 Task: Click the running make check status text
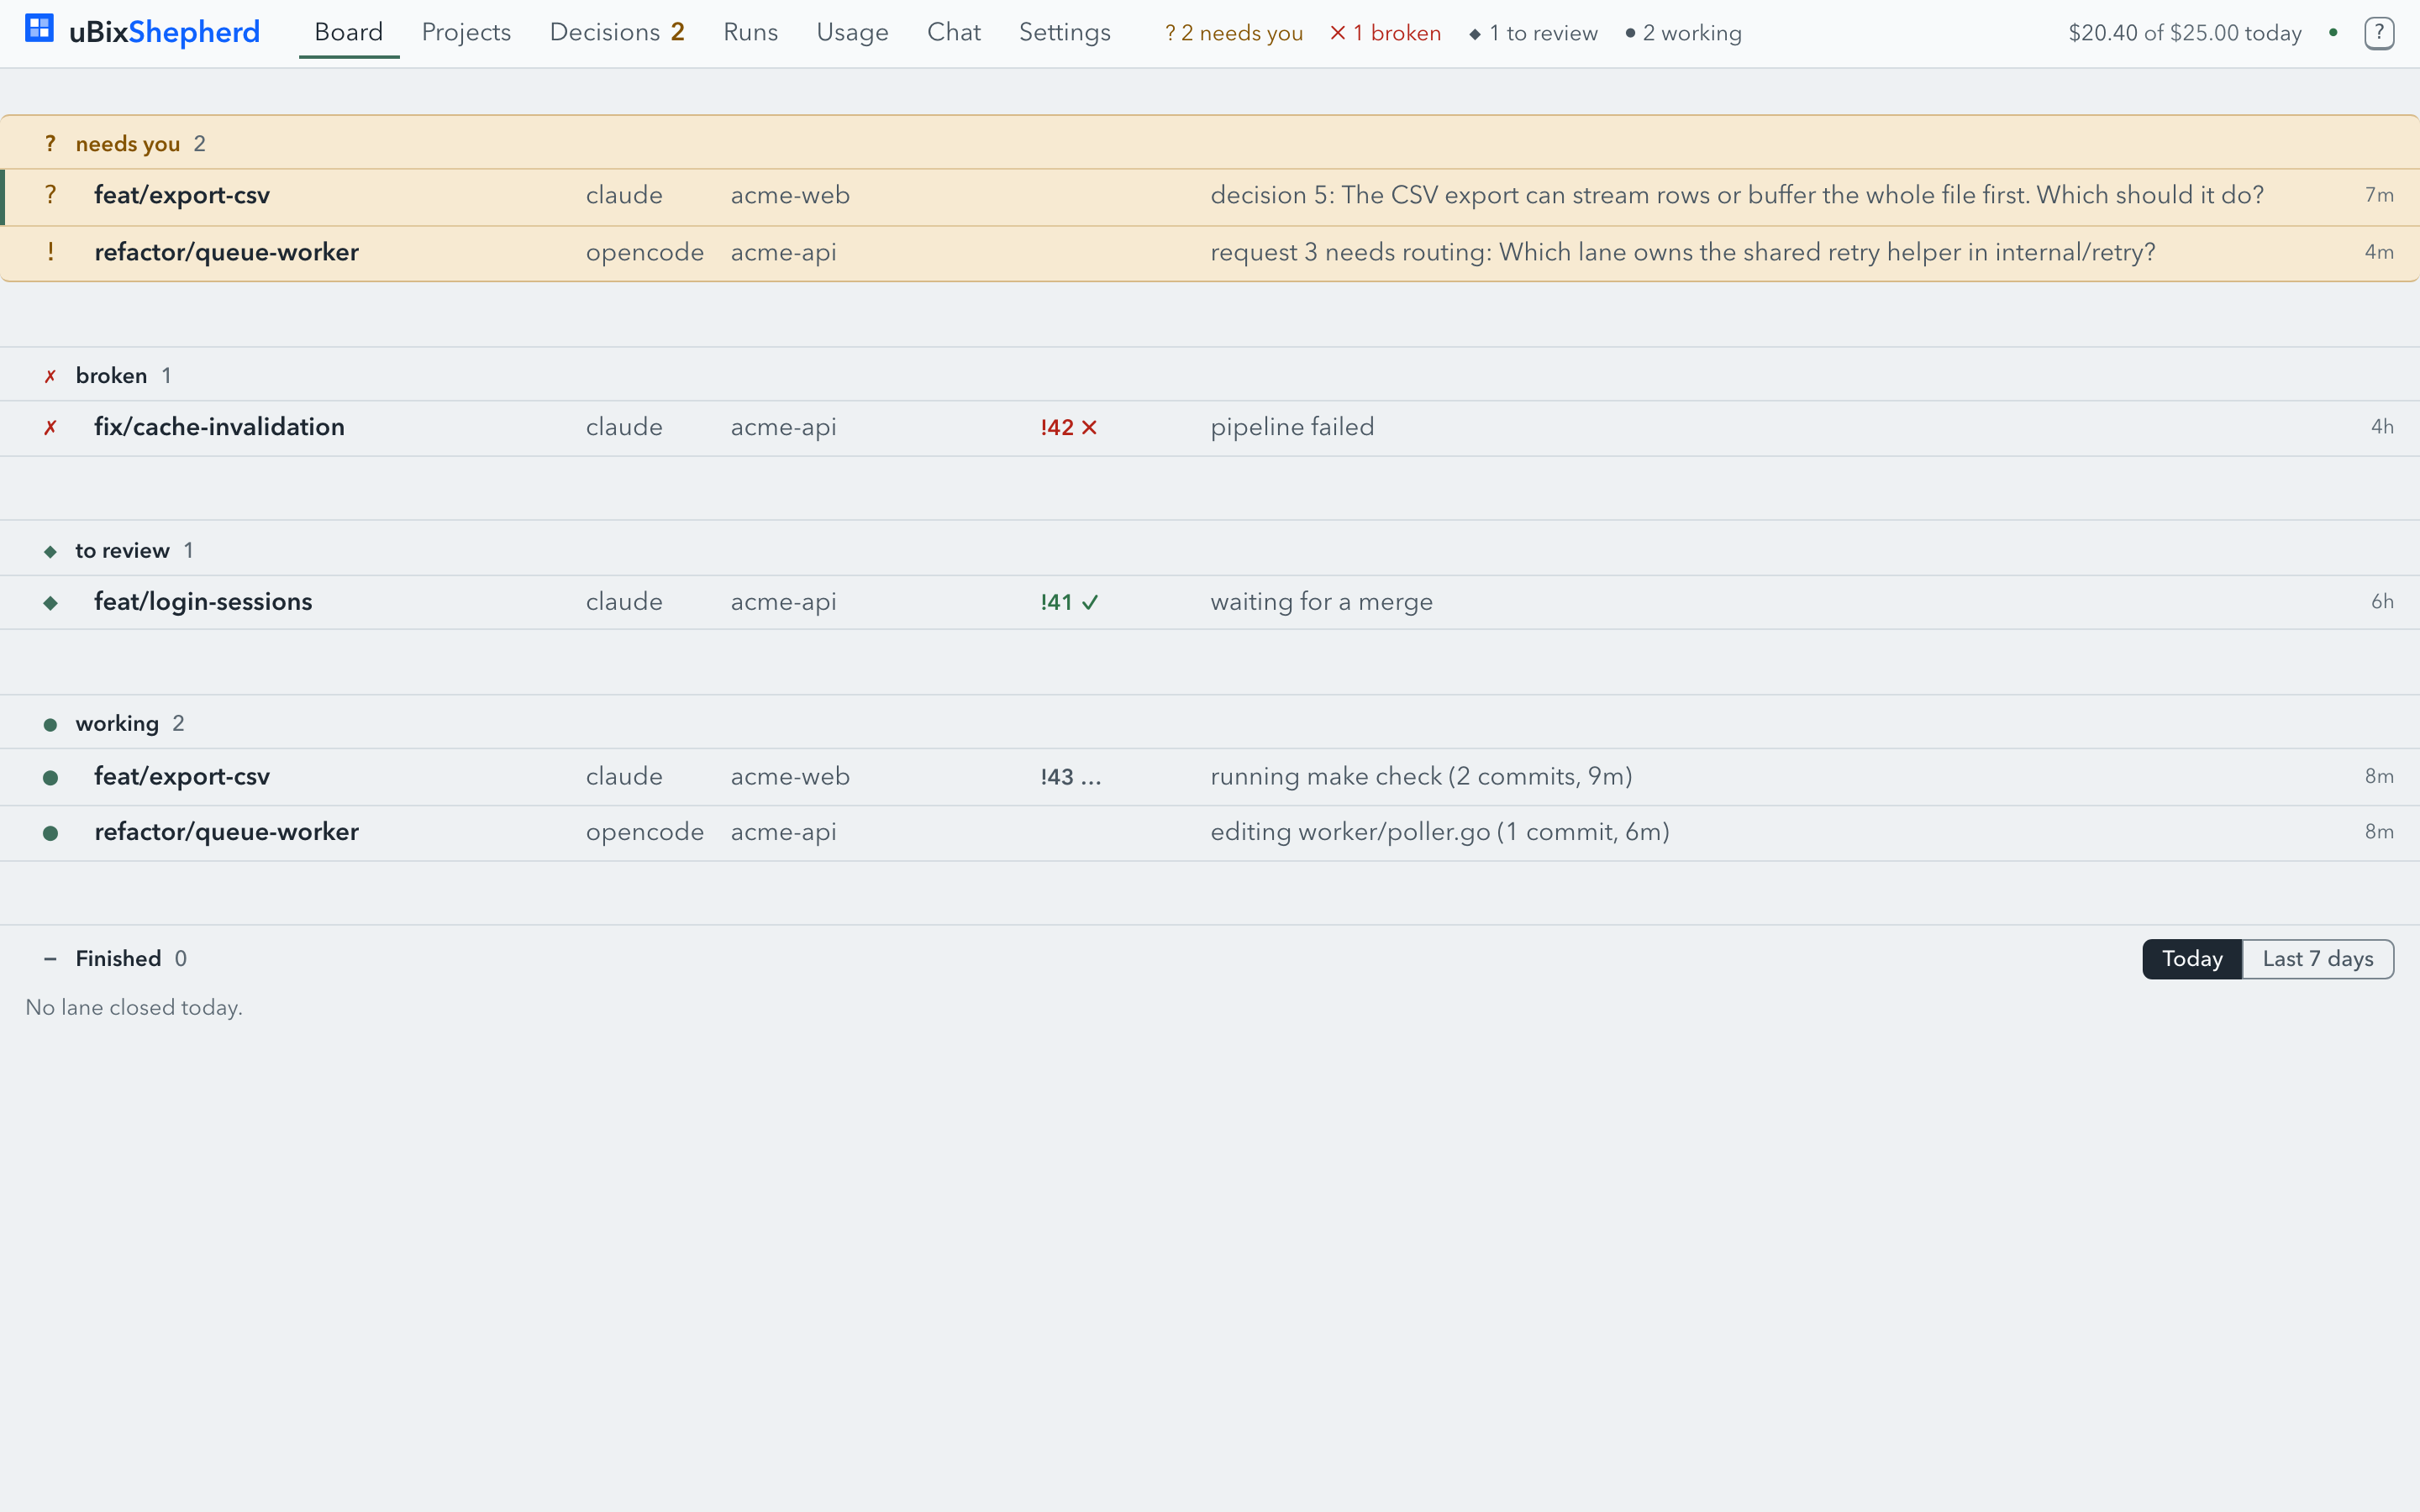(x=1421, y=777)
